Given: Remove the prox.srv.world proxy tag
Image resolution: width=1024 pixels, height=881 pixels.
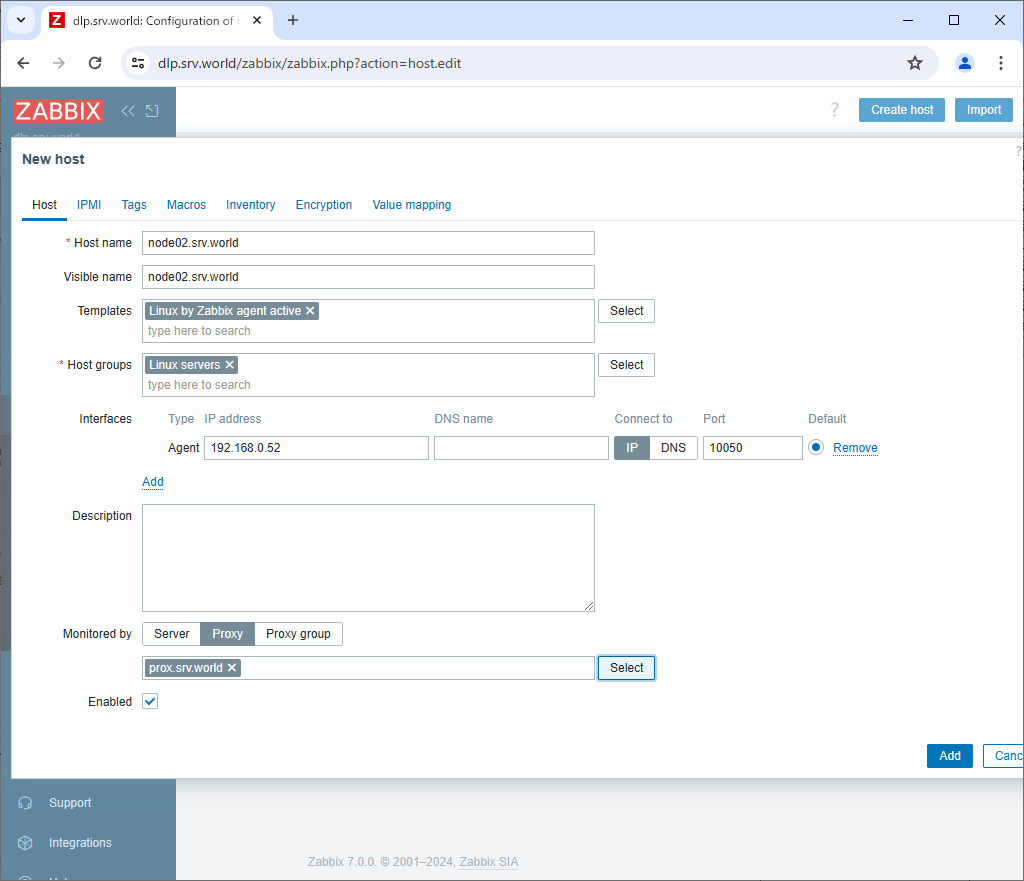Looking at the screenshot, I should pyautogui.click(x=232, y=668).
